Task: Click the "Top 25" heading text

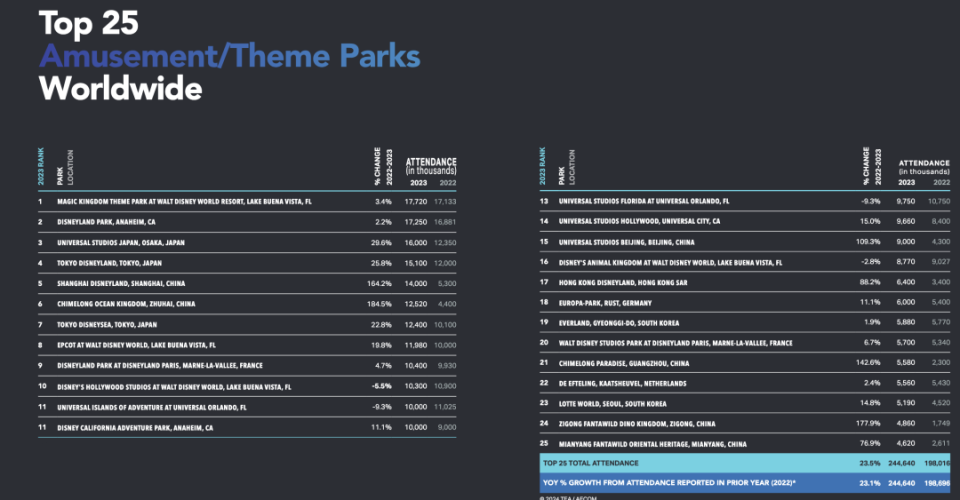Action: pyautogui.click(x=89, y=23)
